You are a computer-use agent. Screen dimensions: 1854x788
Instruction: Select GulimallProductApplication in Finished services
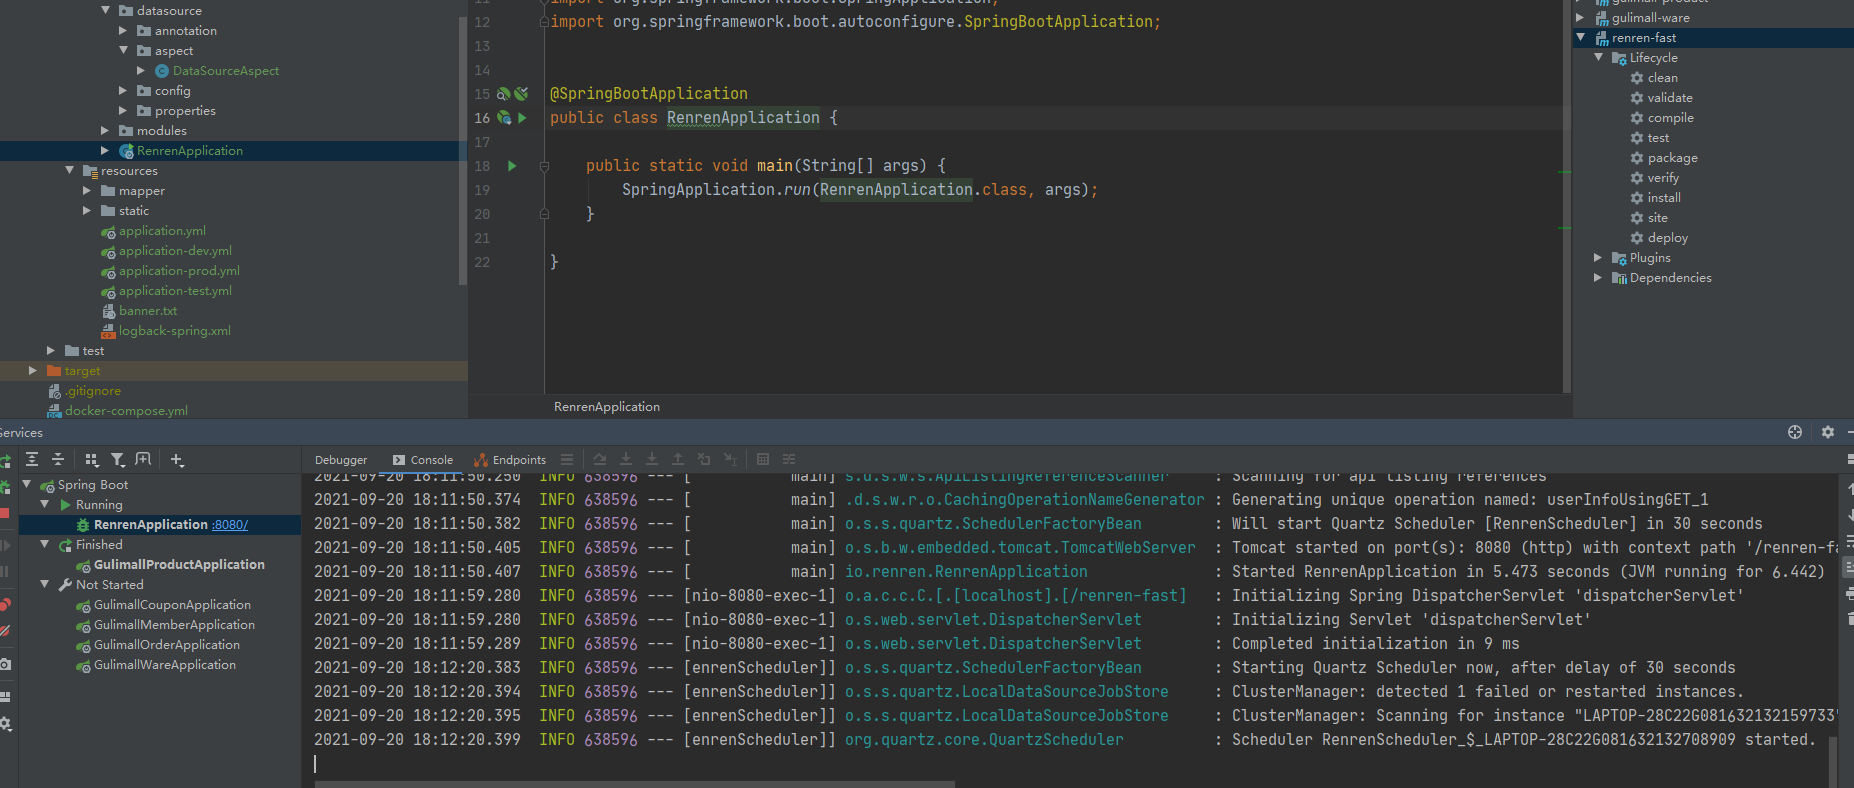pos(179,565)
